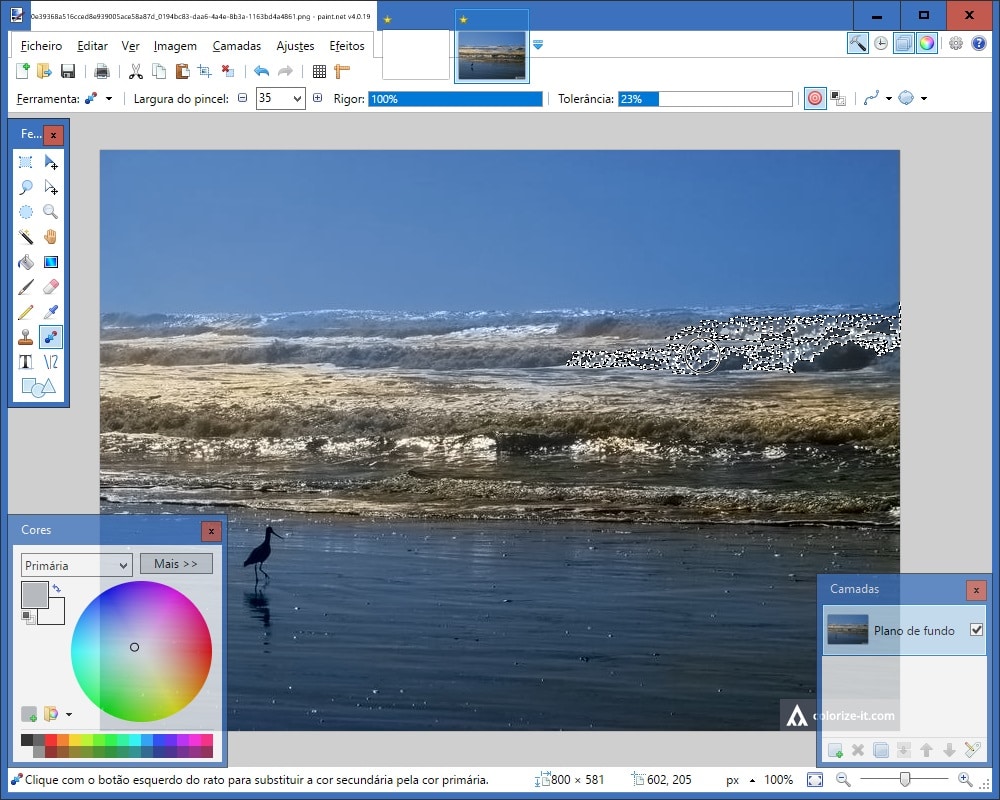This screenshot has height=800, width=1000.
Task: Click the Tolerância 23% slider bar
Action: click(705, 99)
